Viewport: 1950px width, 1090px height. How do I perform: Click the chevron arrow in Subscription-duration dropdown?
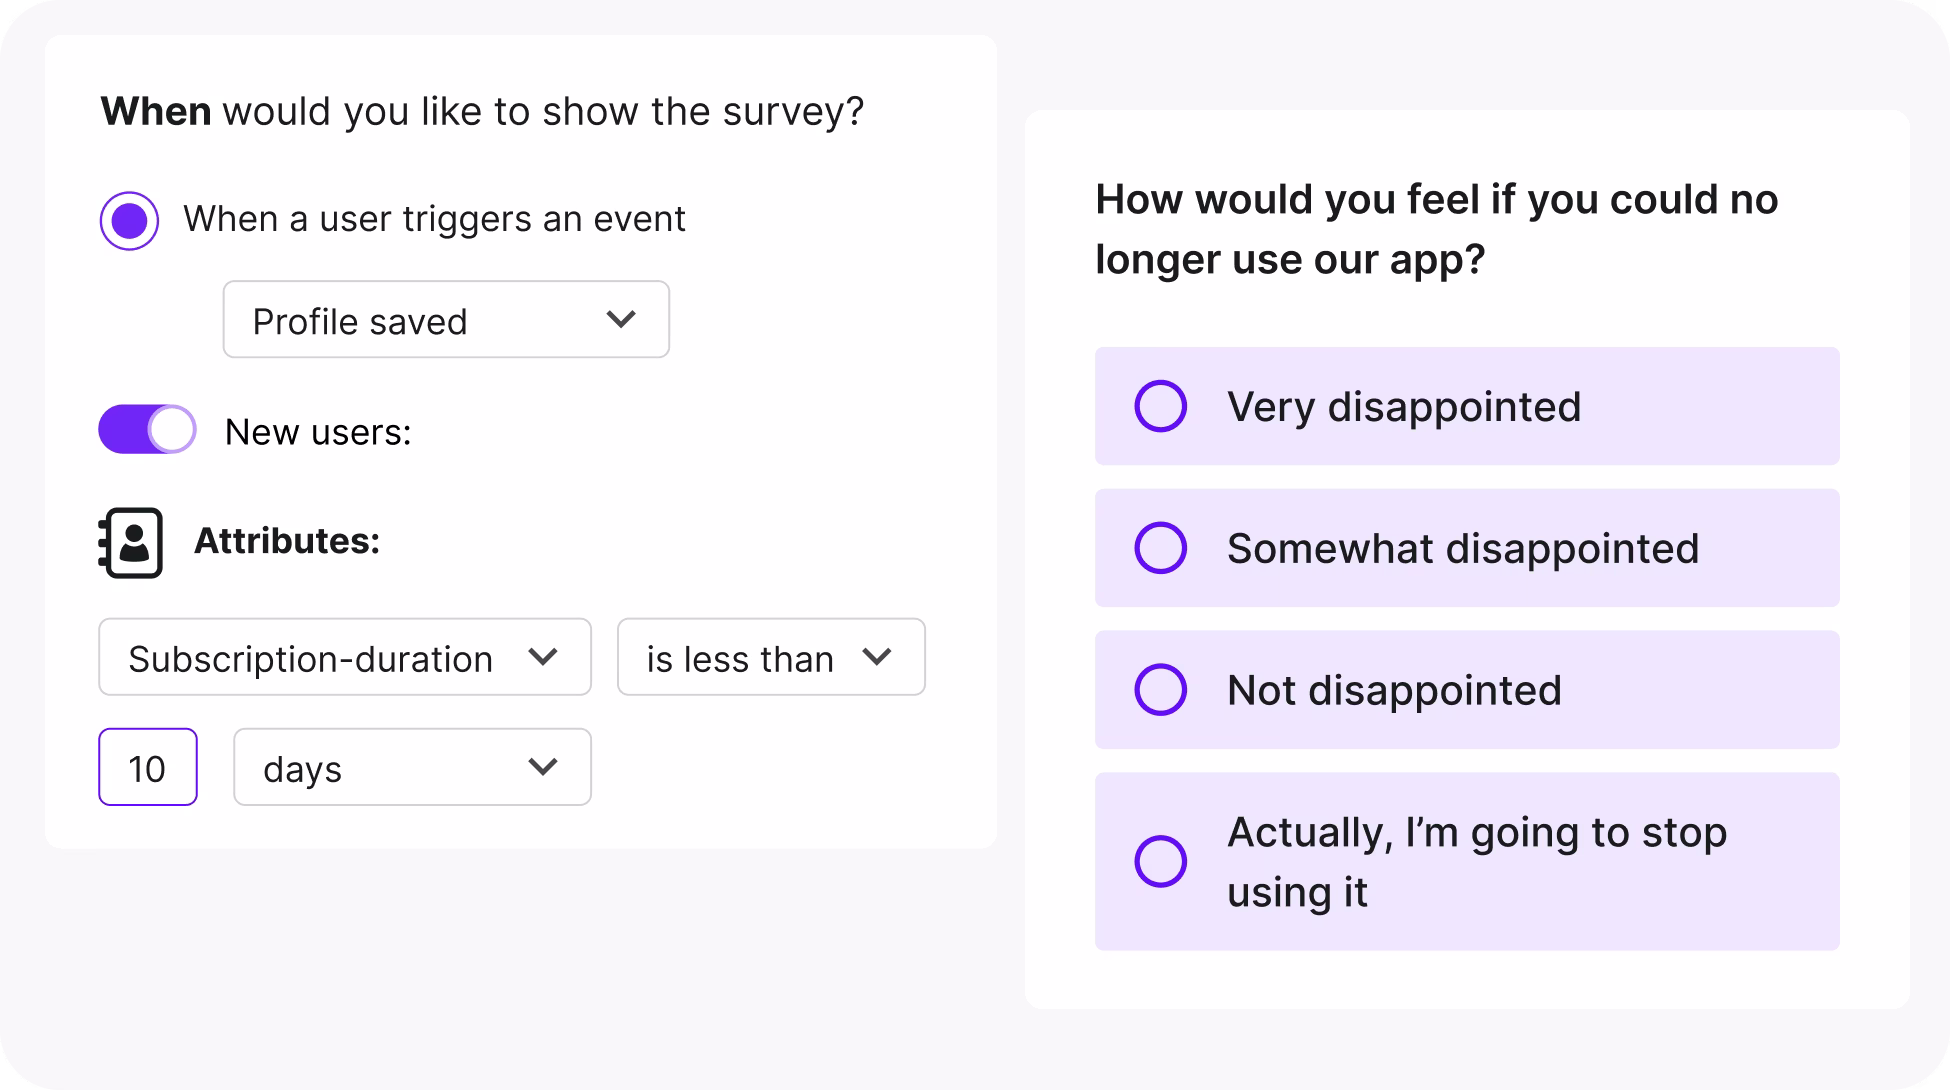[543, 657]
